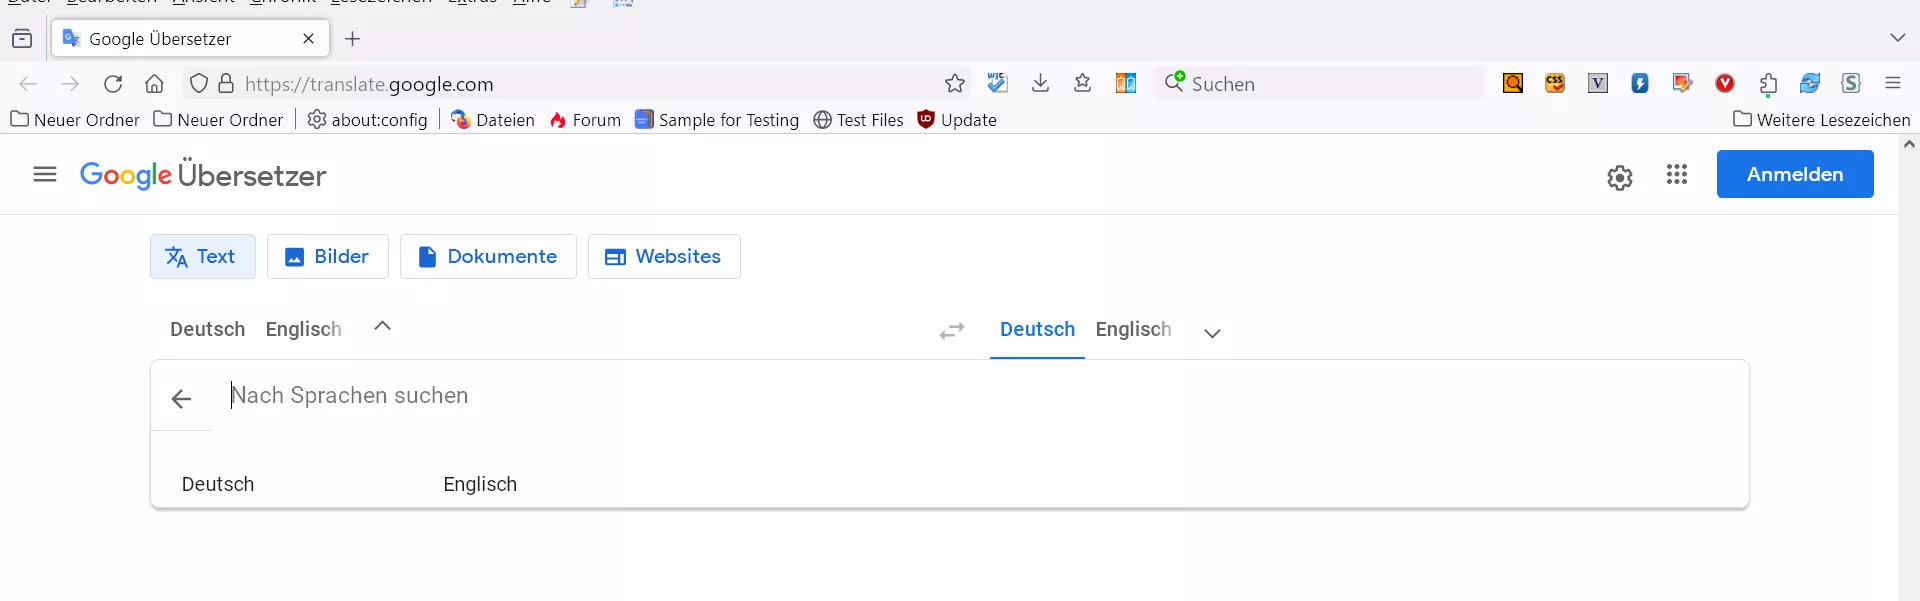Go back from language search
This screenshot has width=1920, height=601.
coord(181,399)
